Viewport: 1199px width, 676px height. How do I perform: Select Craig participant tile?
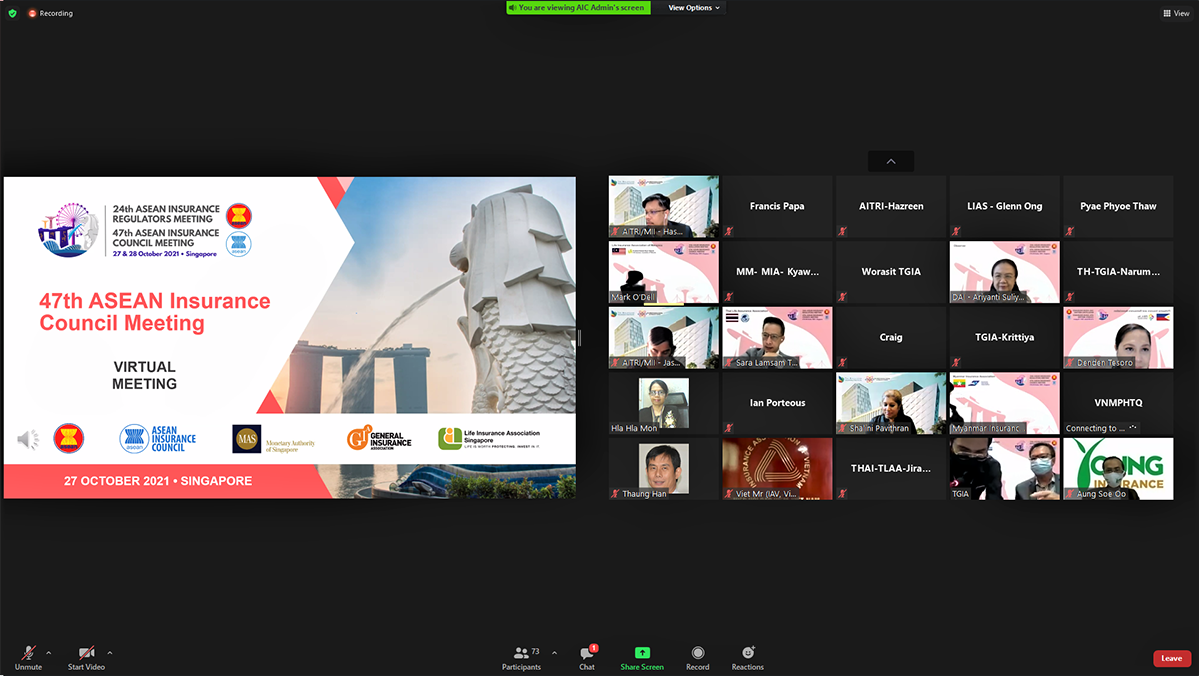[891, 338]
